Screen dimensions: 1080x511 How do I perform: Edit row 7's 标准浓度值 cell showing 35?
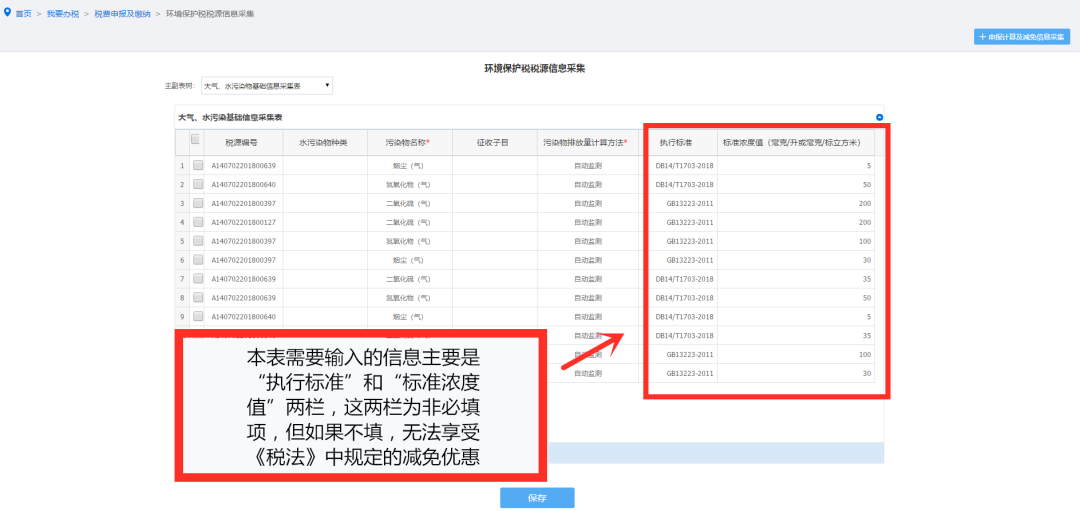pos(797,279)
